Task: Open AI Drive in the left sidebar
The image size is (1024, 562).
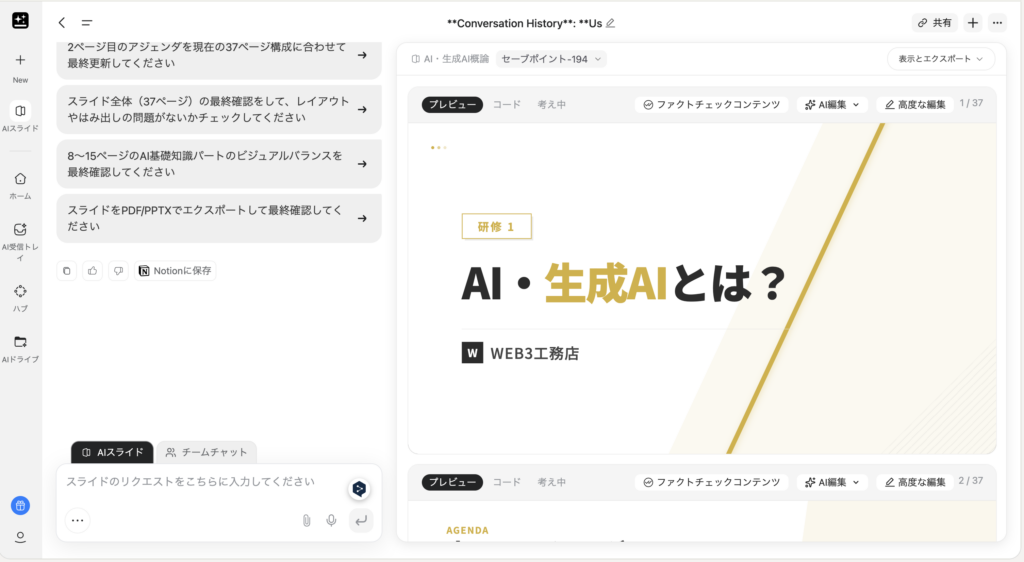Action: (x=20, y=346)
